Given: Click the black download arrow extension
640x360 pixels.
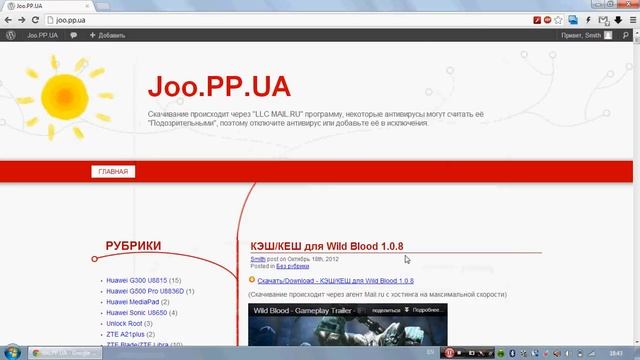Looking at the screenshot, I should 618,20.
